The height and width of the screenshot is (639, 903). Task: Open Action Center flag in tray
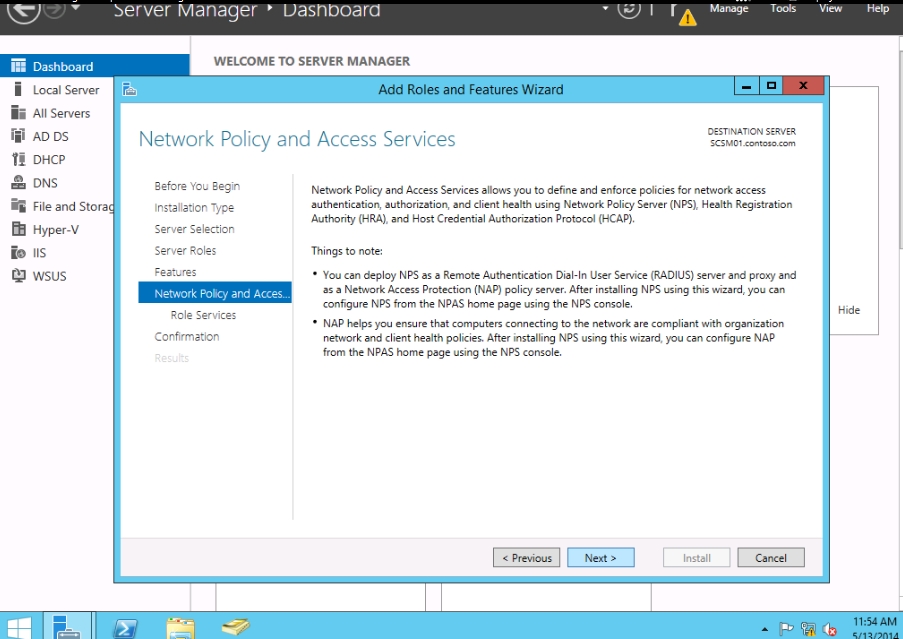pyautogui.click(x=786, y=629)
